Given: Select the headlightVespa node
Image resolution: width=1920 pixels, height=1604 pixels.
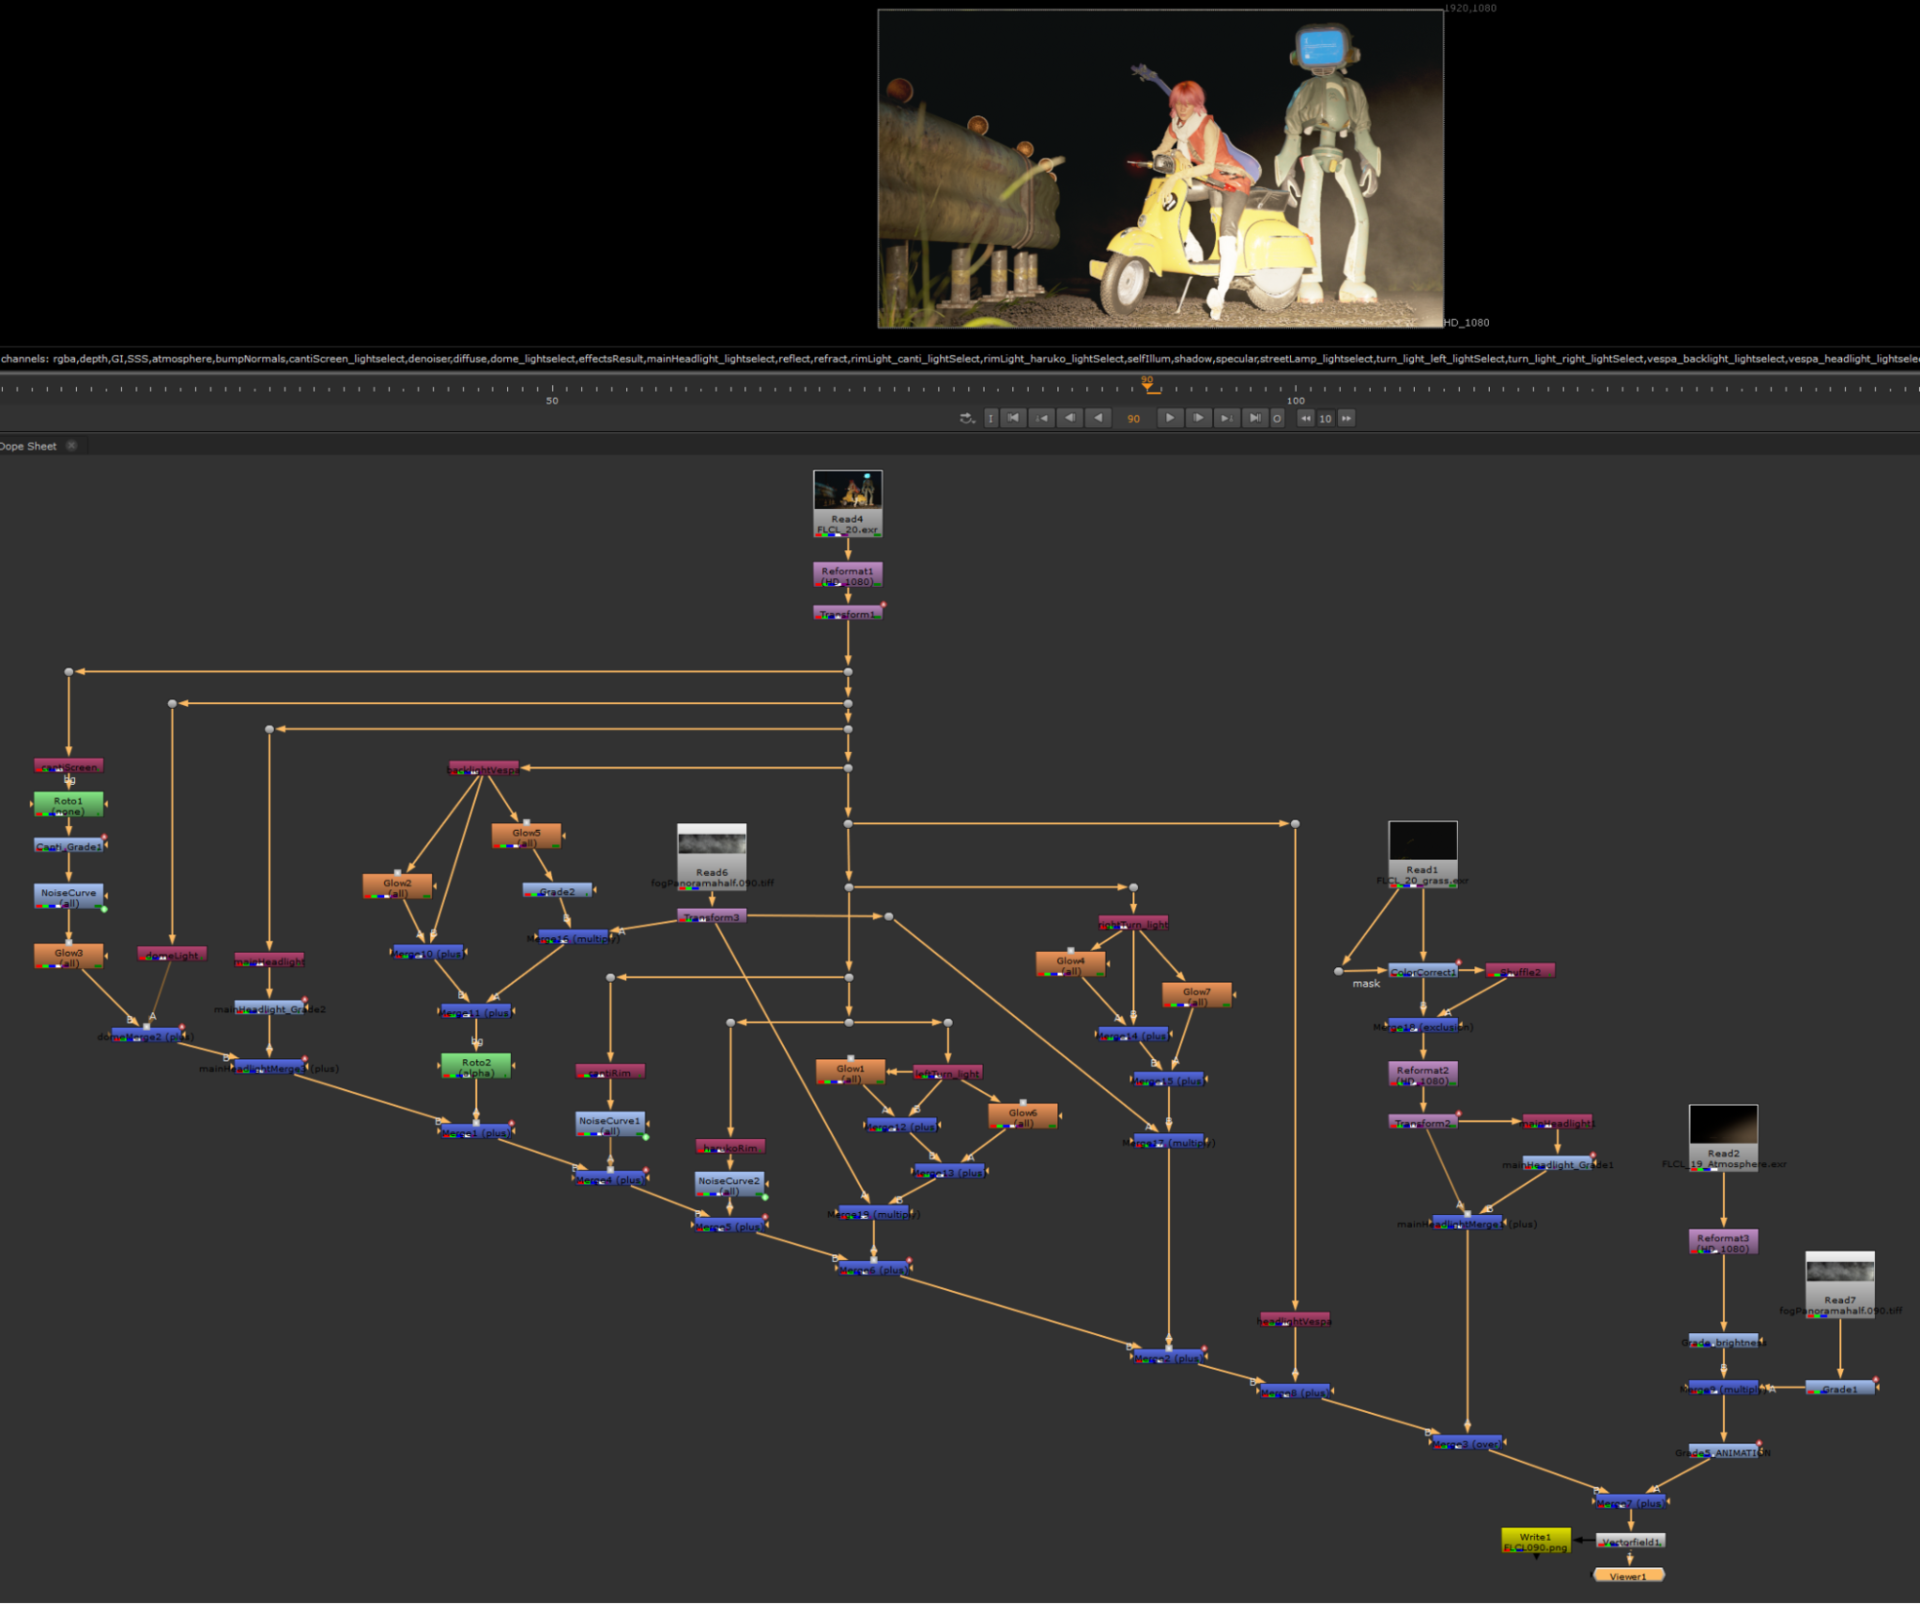Looking at the screenshot, I should (1295, 1320).
